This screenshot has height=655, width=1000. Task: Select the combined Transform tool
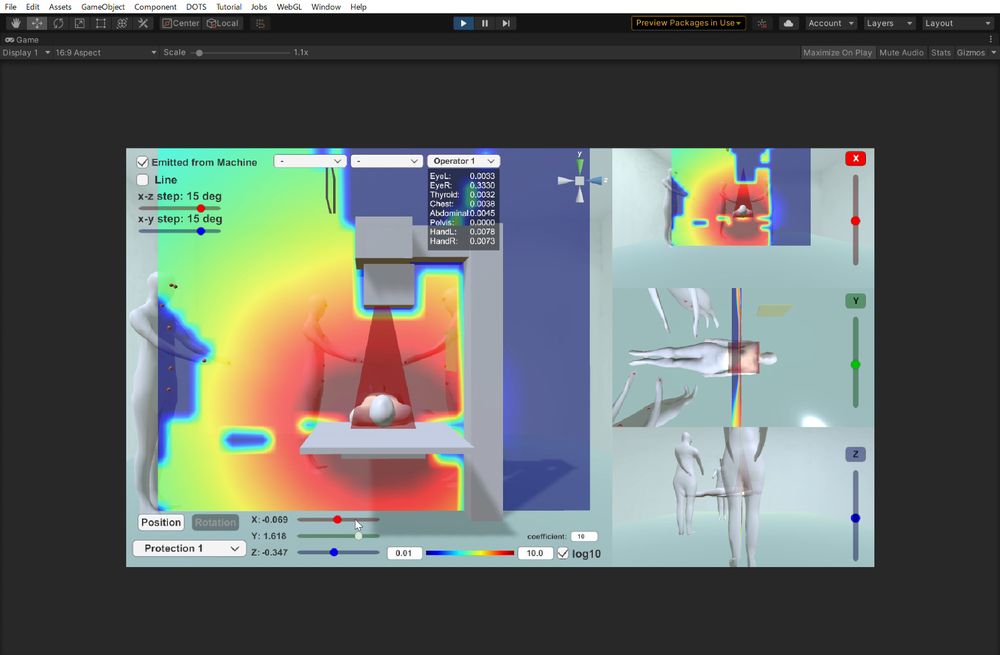click(x=122, y=23)
